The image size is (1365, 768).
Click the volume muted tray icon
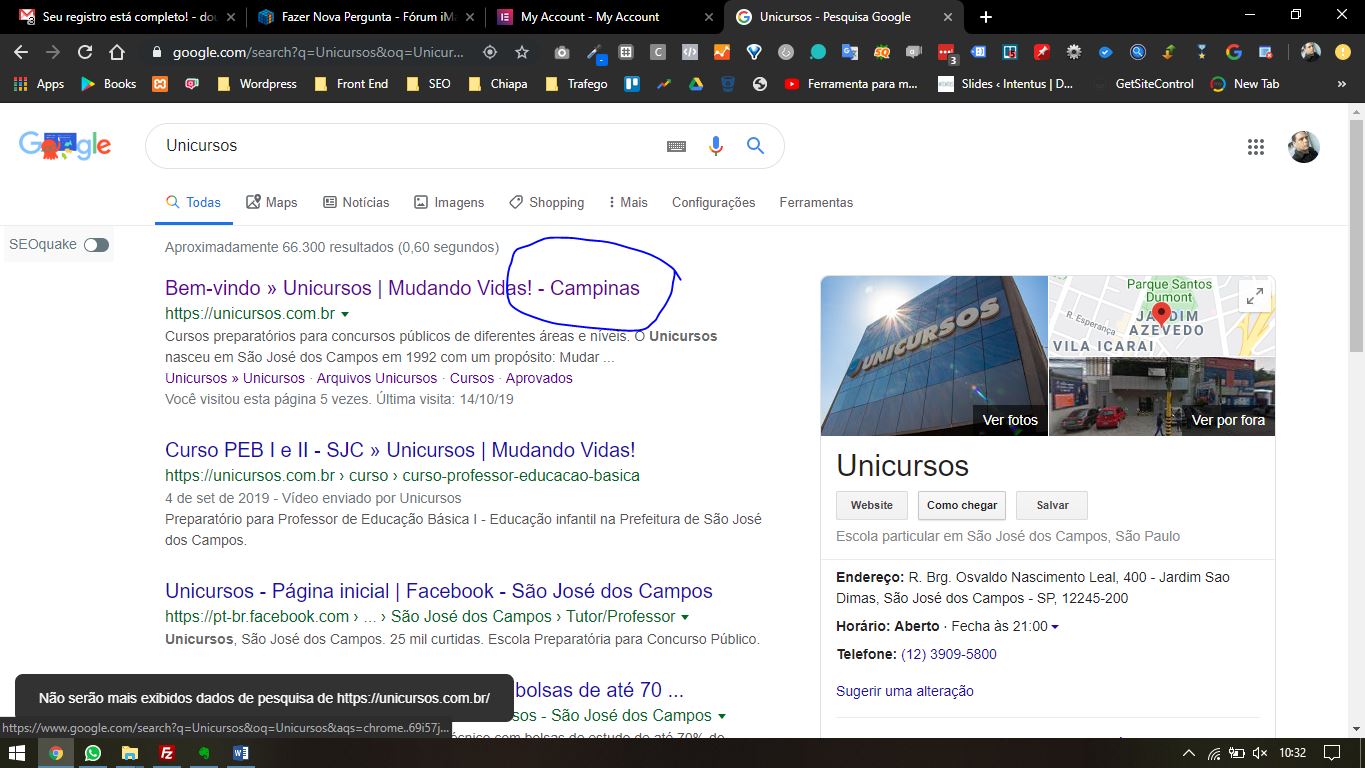(1260, 753)
